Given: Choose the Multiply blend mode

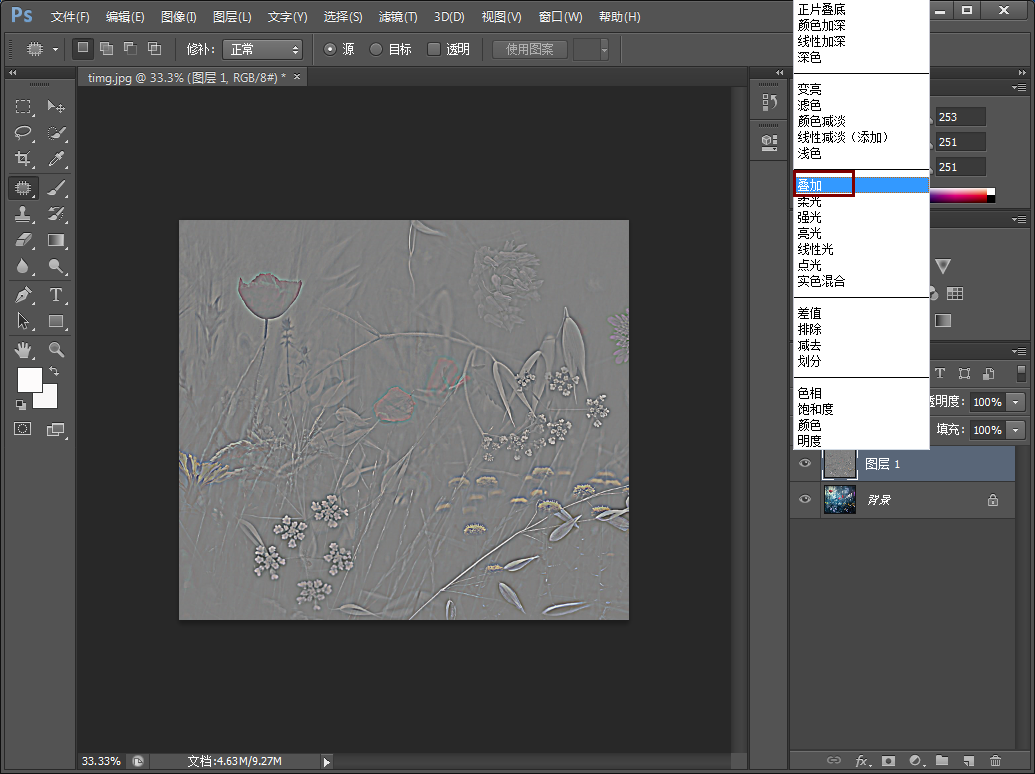Looking at the screenshot, I should [861, 9].
